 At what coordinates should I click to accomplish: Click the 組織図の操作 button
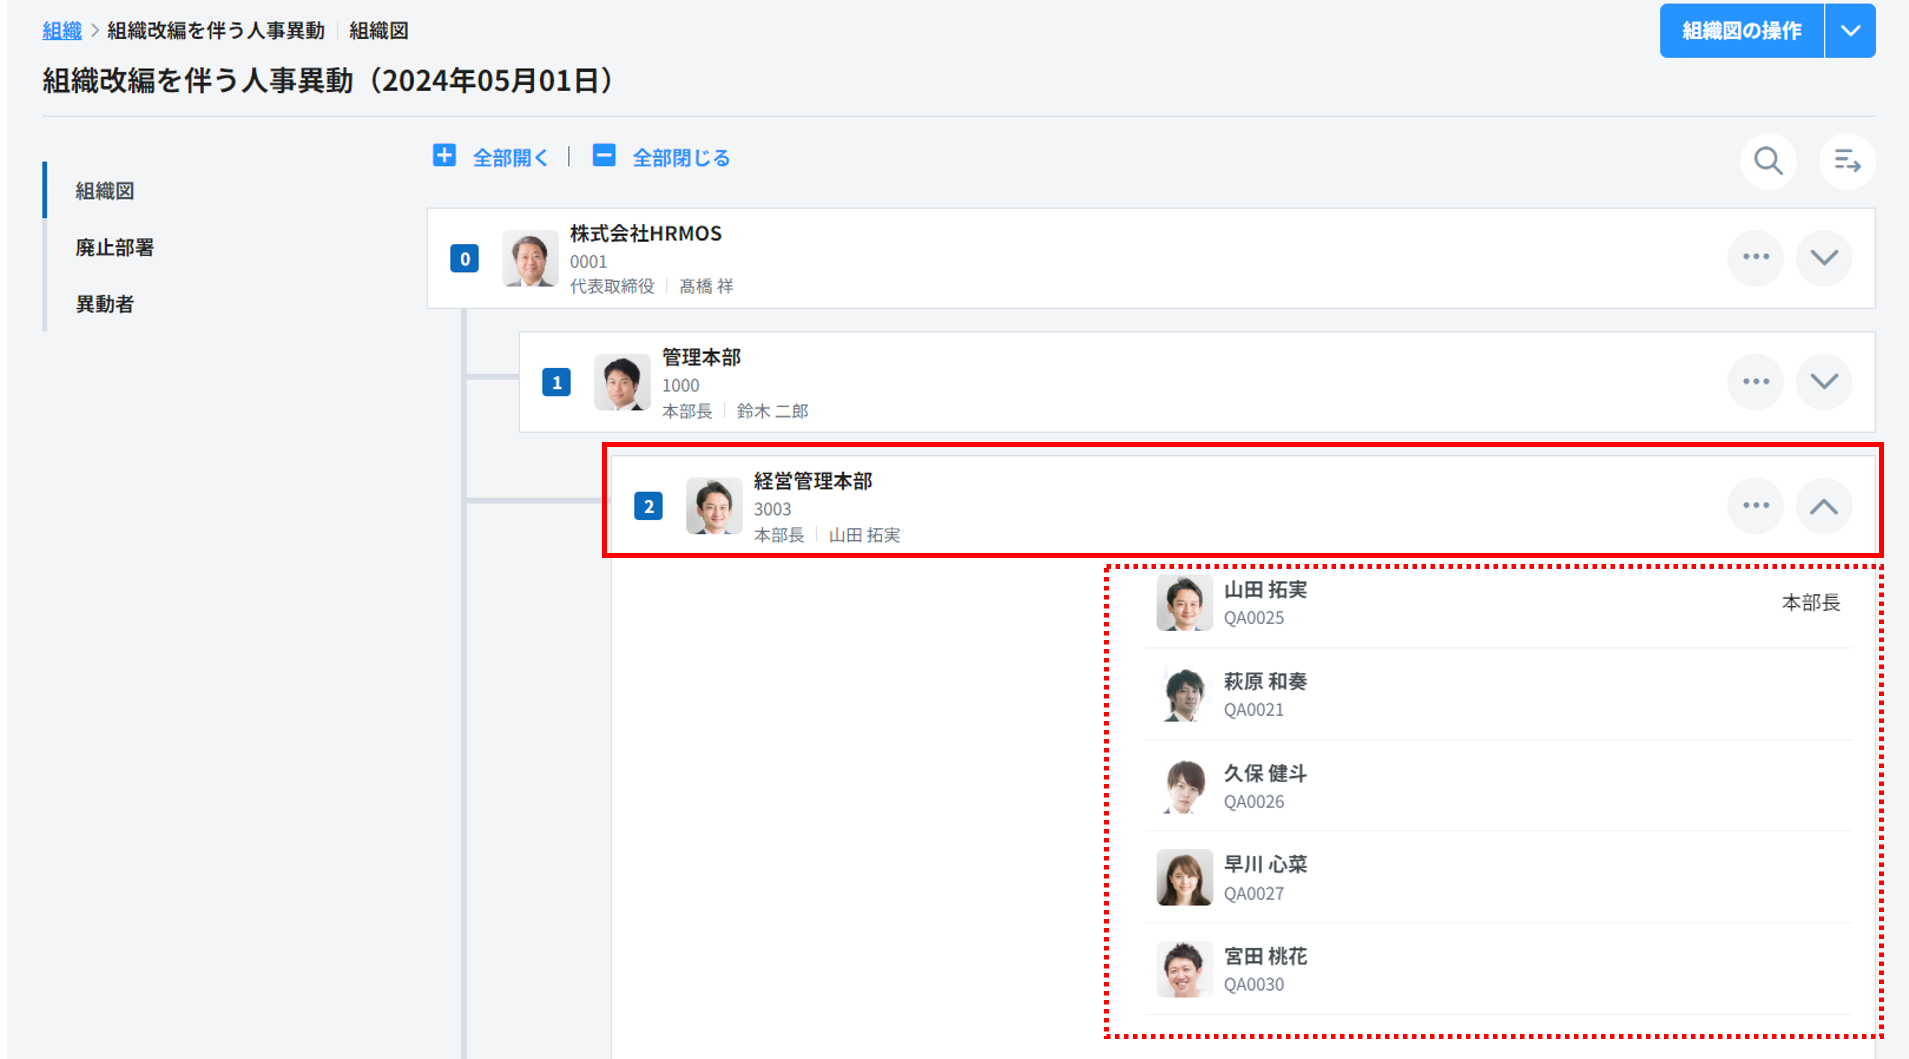(x=1741, y=31)
